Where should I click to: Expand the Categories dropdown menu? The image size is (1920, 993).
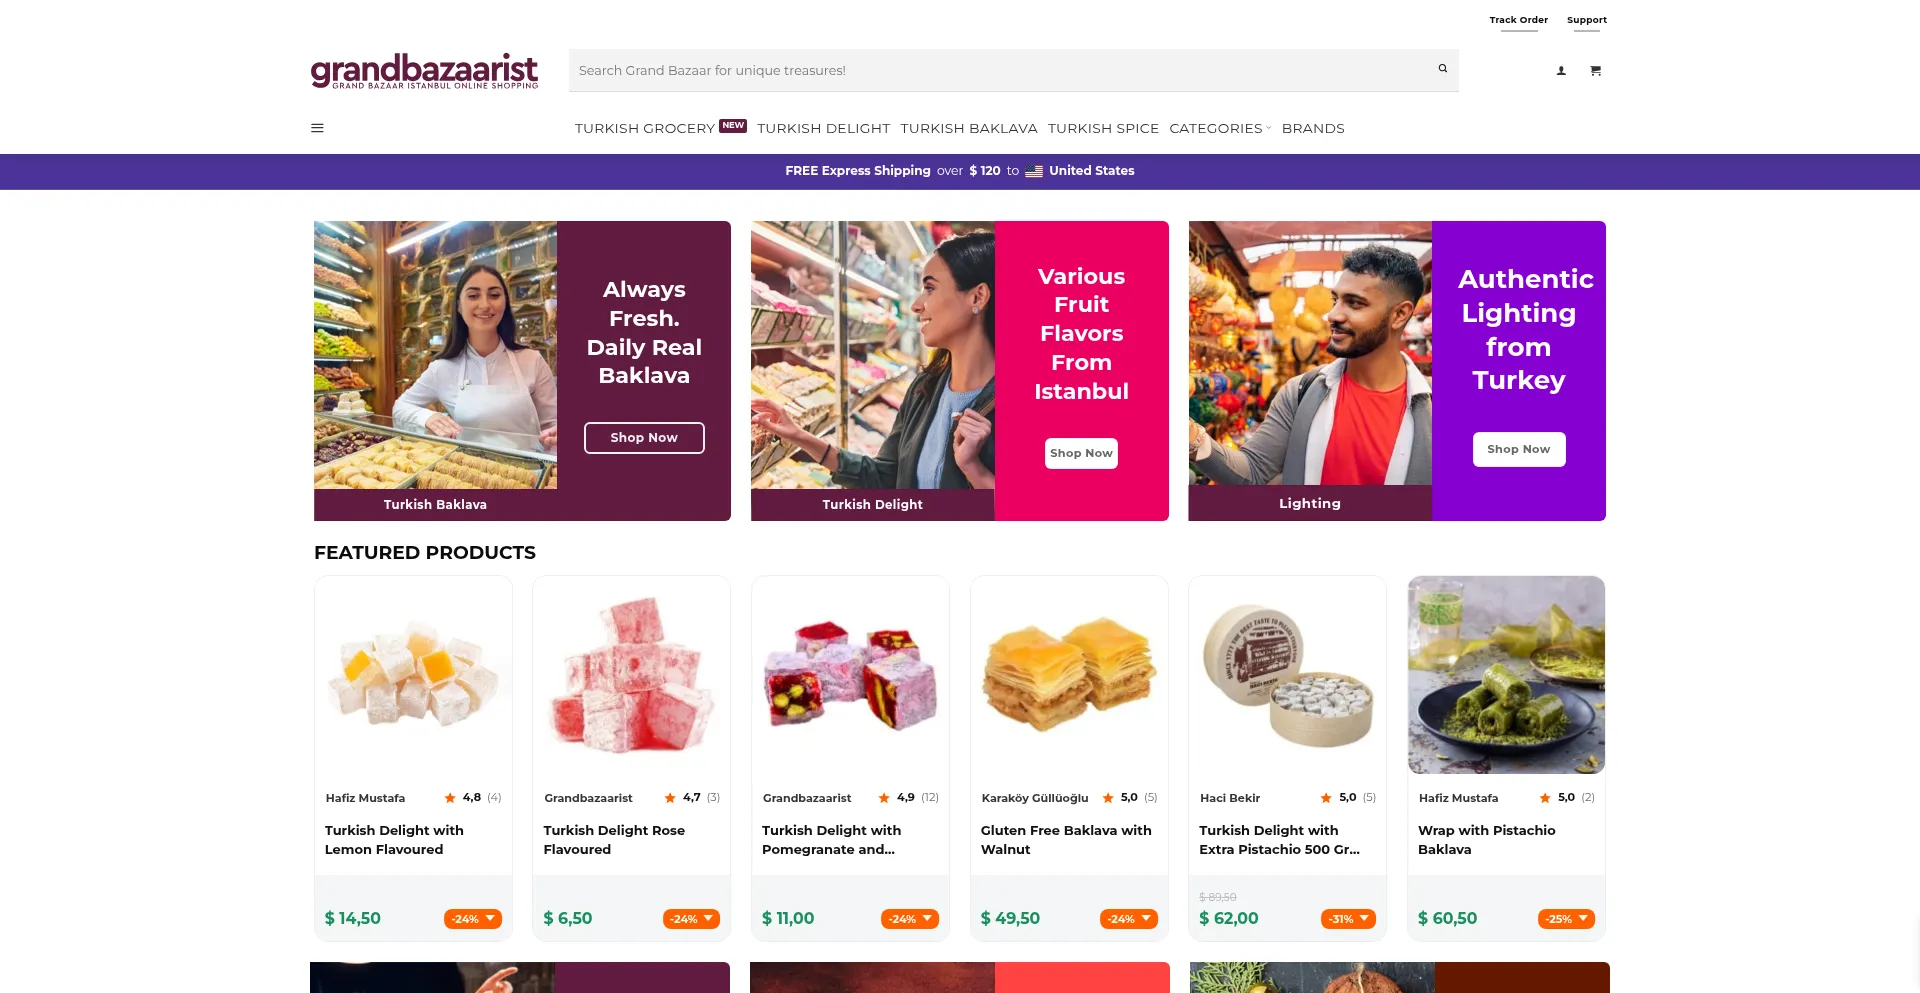1220,128
